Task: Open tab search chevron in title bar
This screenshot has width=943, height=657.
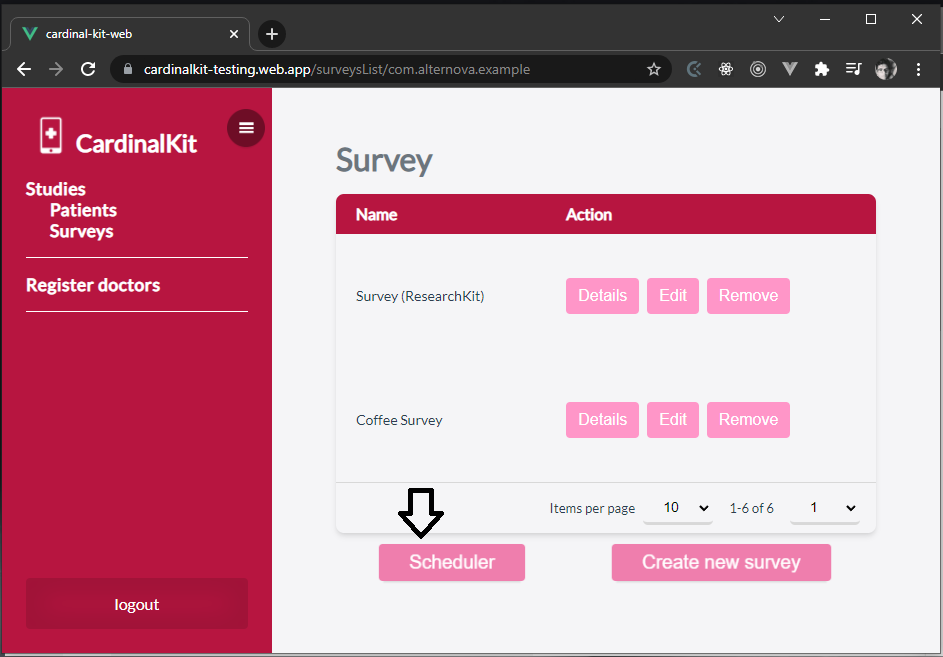Action: click(x=779, y=19)
